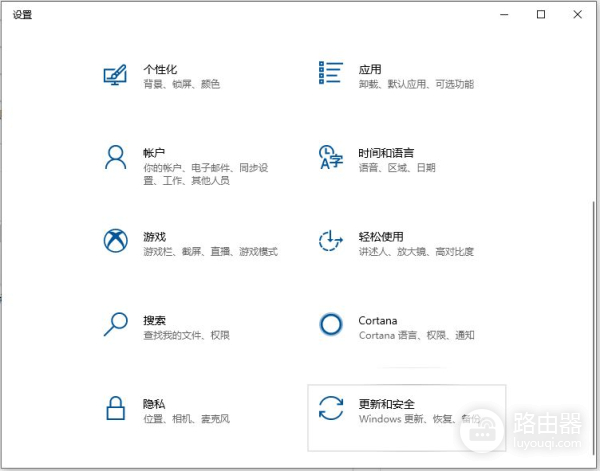This screenshot has width=600, height=471.
Task: Click 更新和安全 heading text
Action: (x=386, y=404)
